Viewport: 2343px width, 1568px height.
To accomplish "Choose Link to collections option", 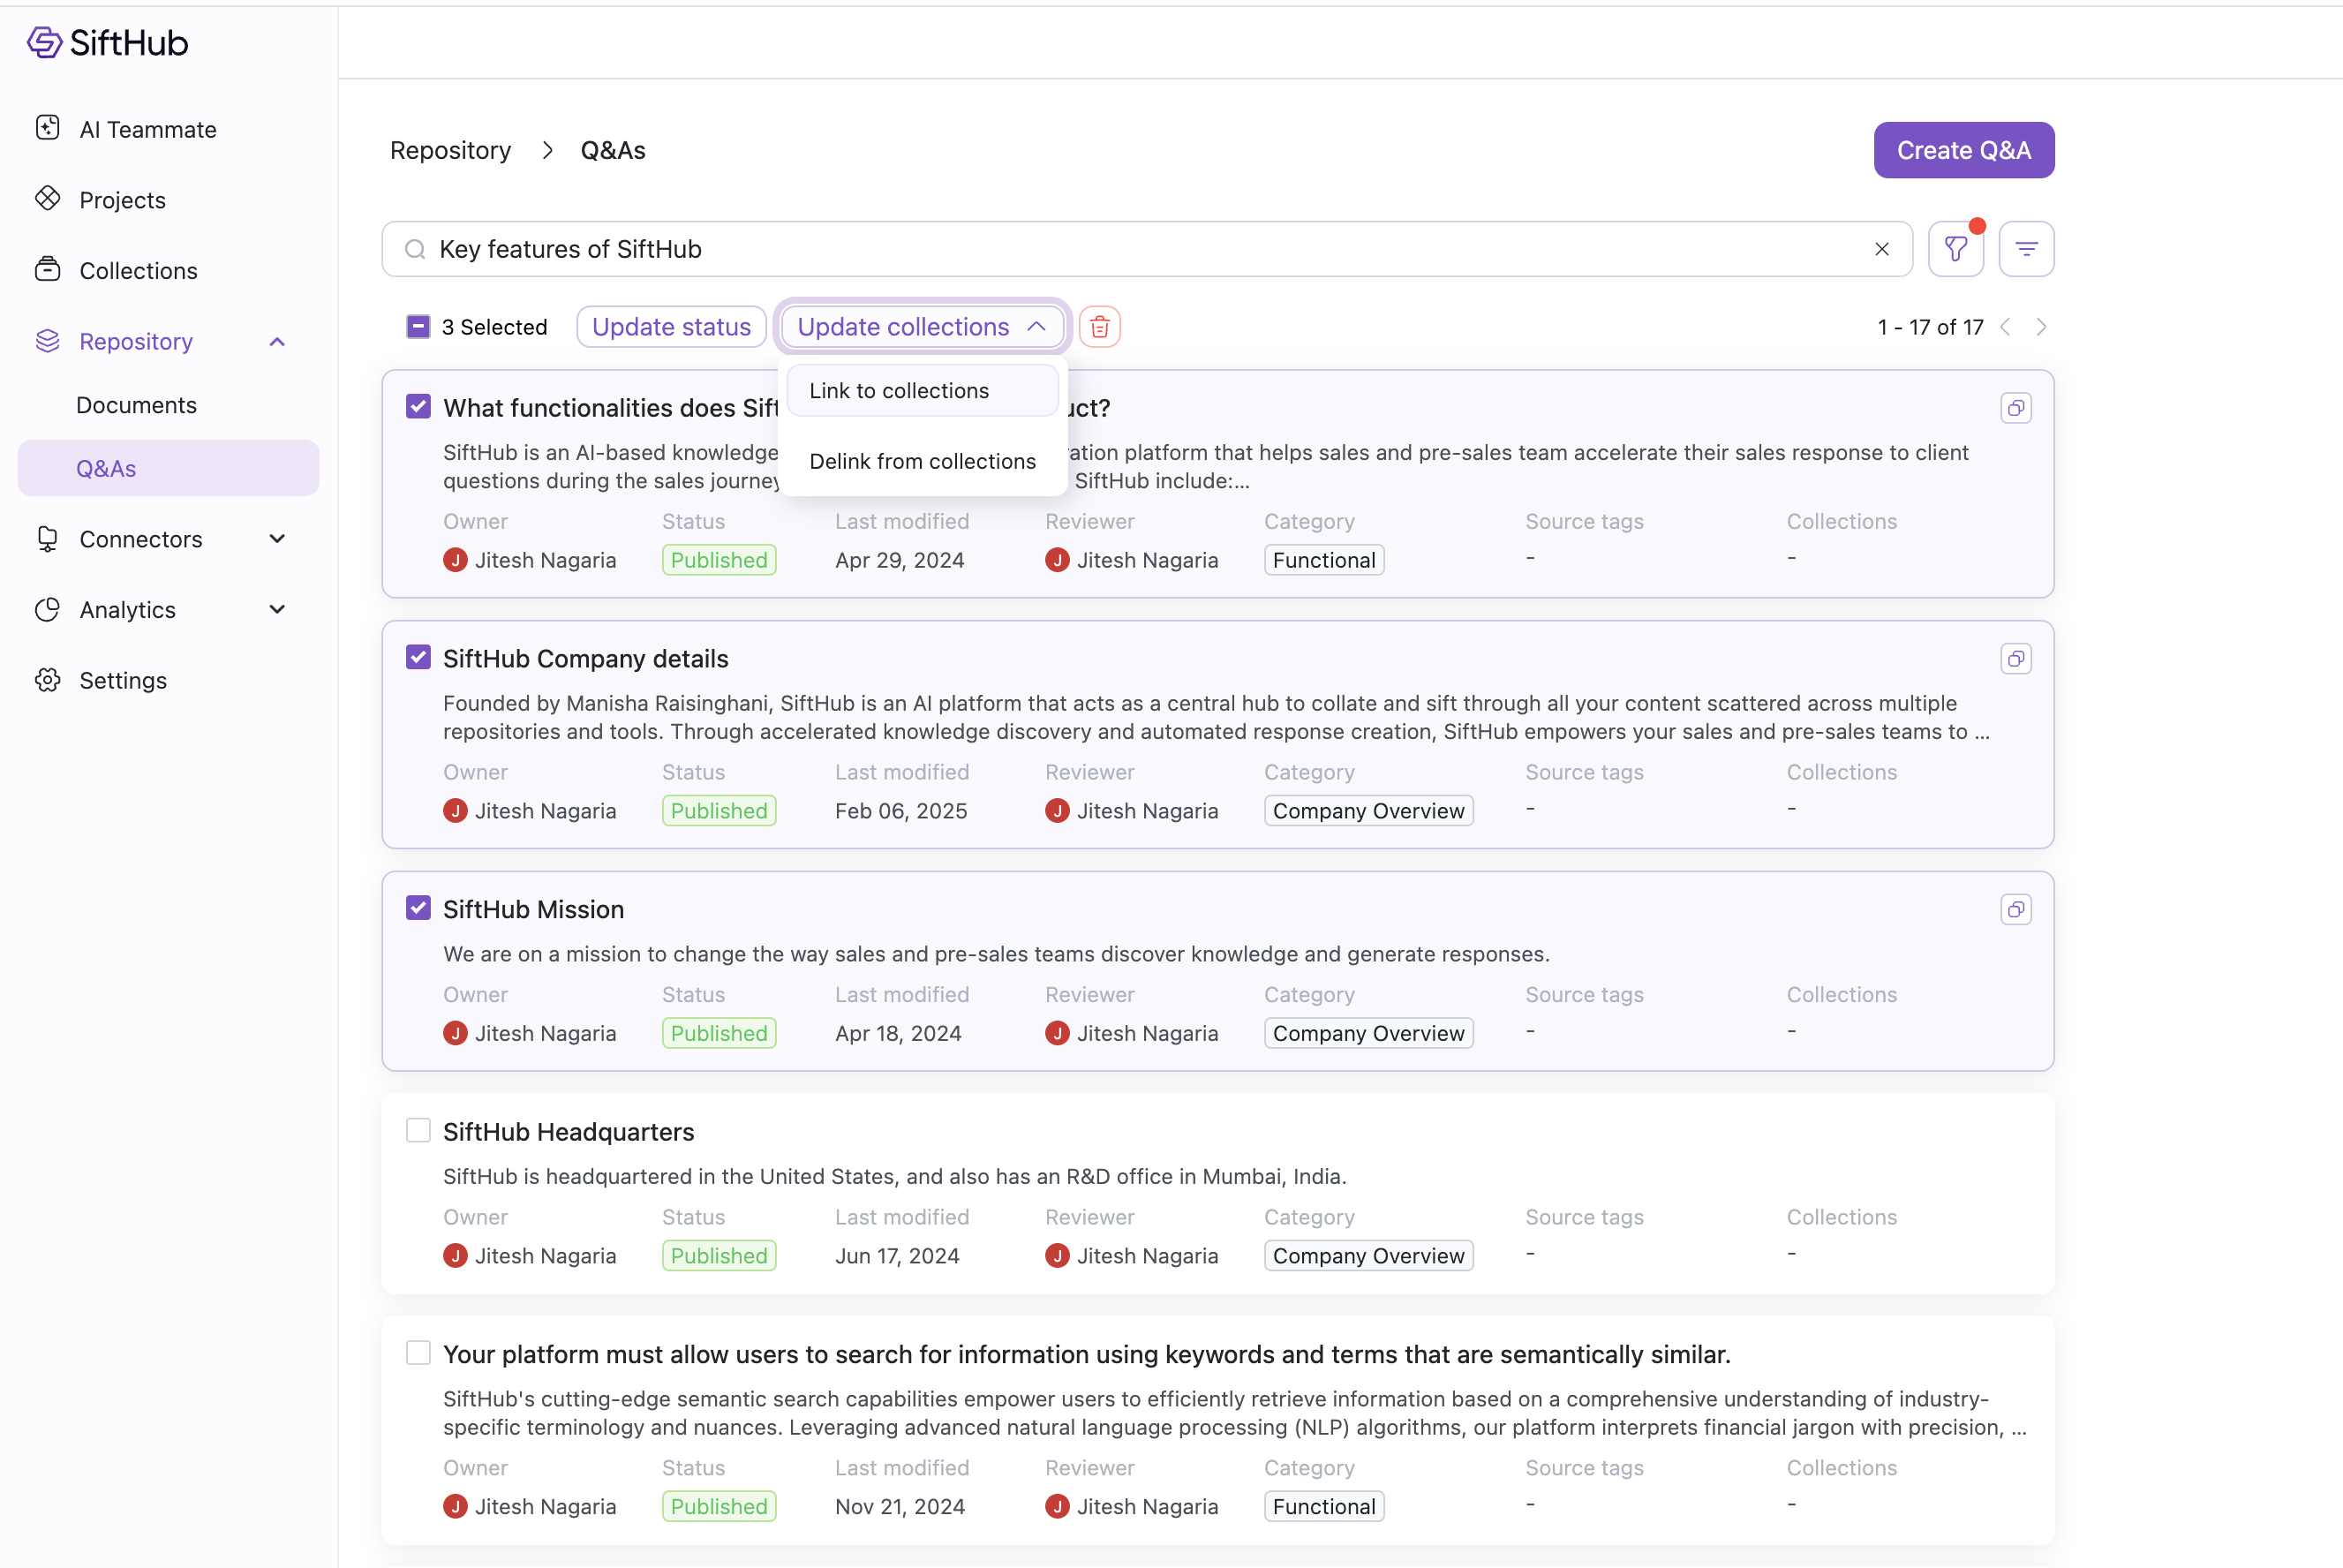I will [x=899, y=391].
